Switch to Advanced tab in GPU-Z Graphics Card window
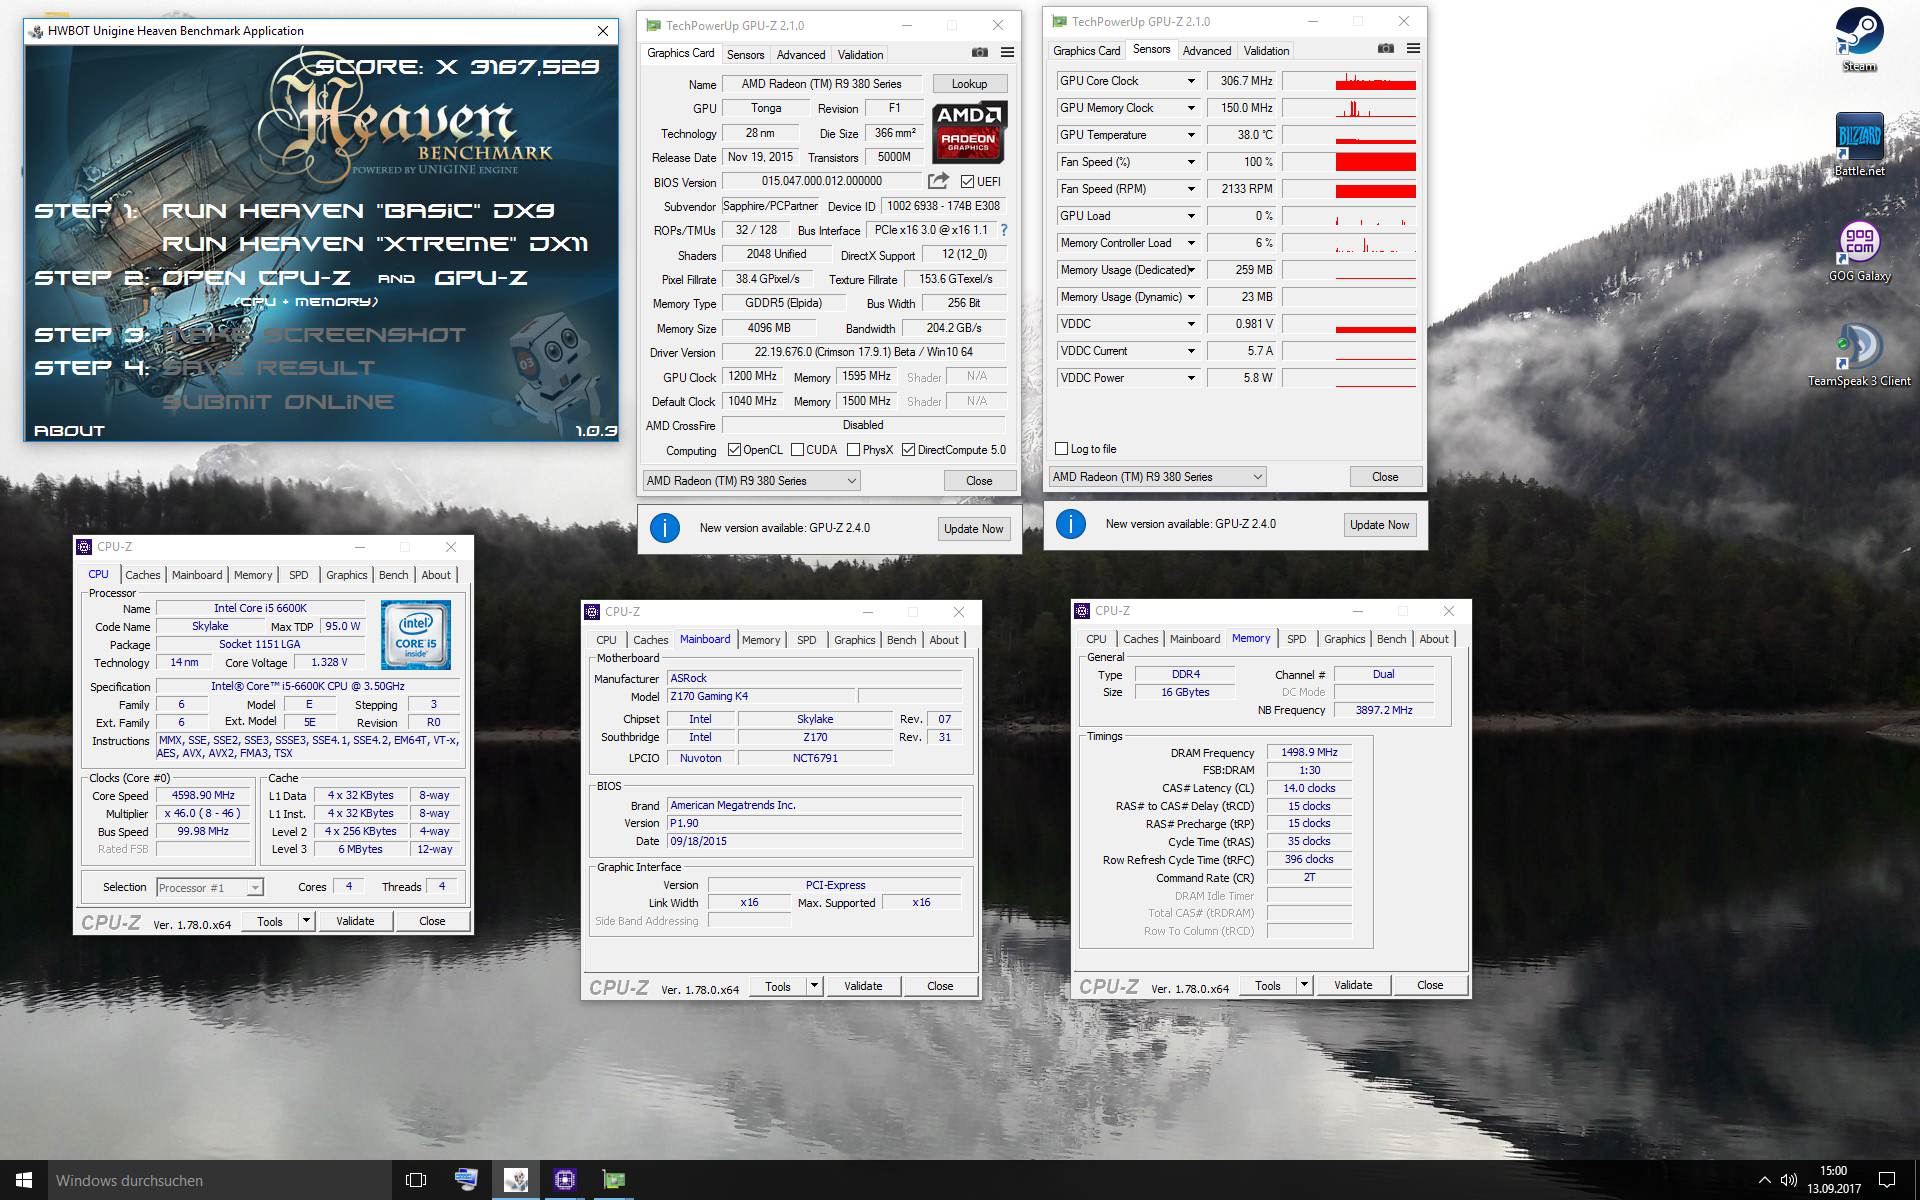 [801, 54]
